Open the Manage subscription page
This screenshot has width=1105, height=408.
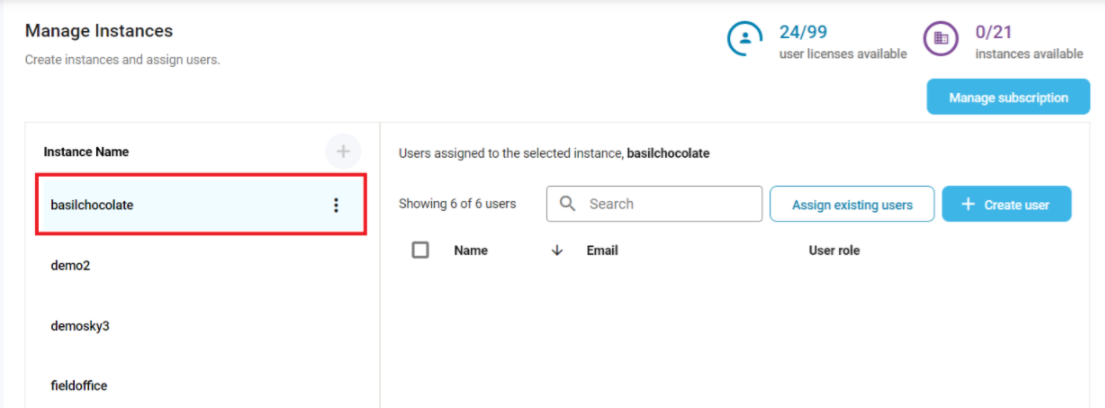[1008, 98]
